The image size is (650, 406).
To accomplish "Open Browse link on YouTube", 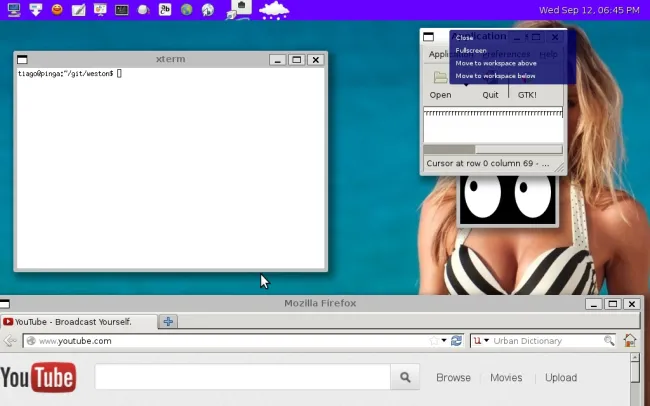I will 454,378.
